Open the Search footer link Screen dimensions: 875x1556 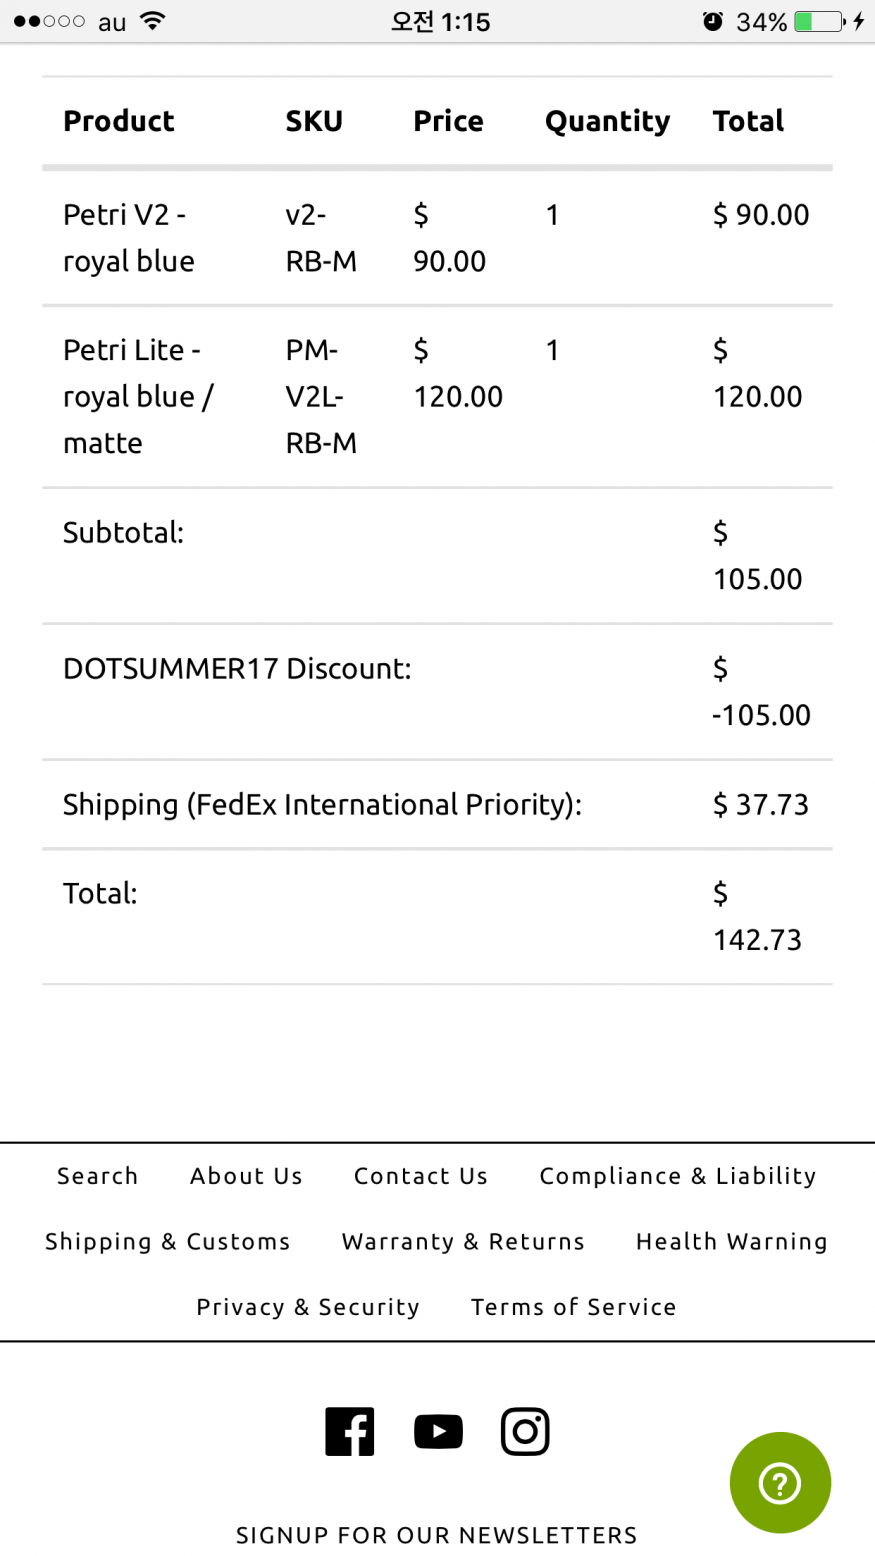pyautogui.click(x=97, y=1176)
